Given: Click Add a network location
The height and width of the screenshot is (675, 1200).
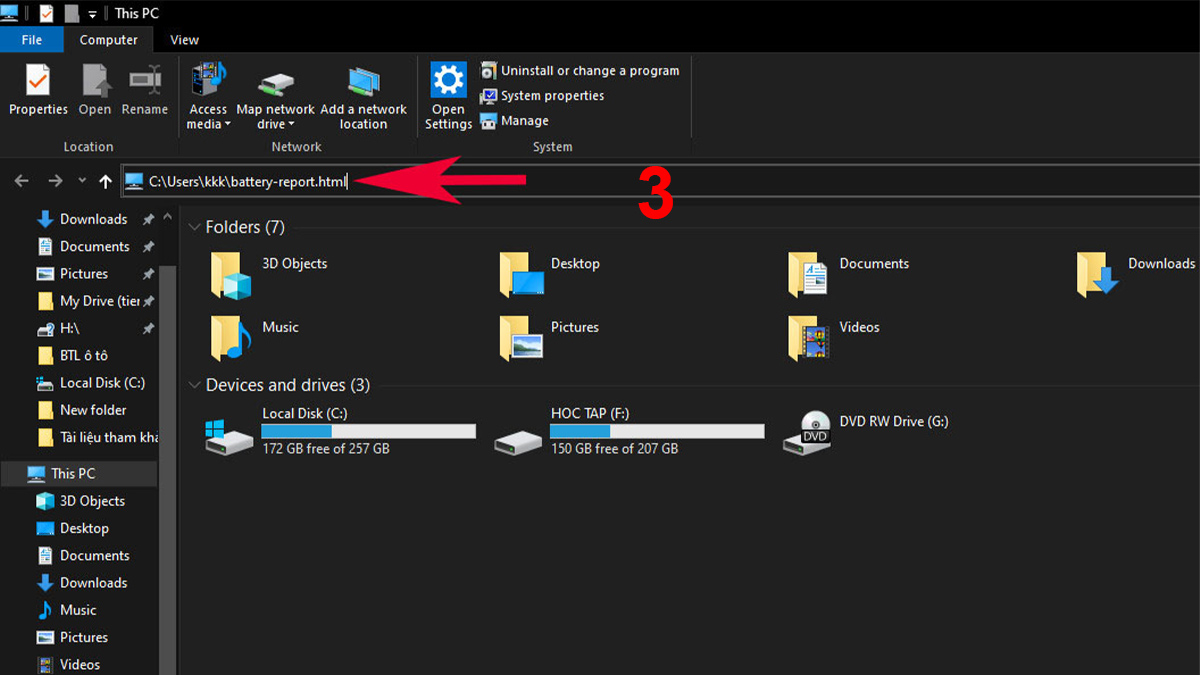Looking at the screenshot, I should coord(363,97).
